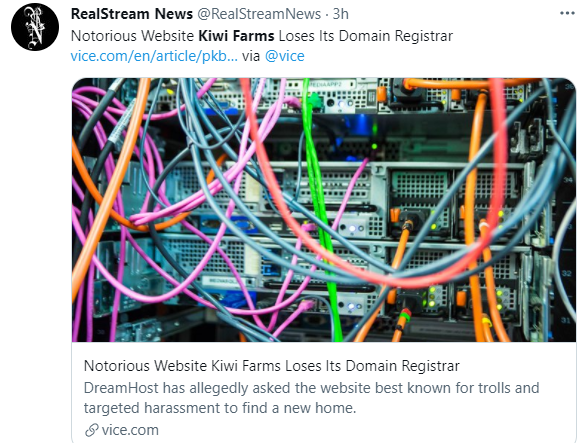Open the @vice mention
586x443 pixels.
(x=284, y=56)
